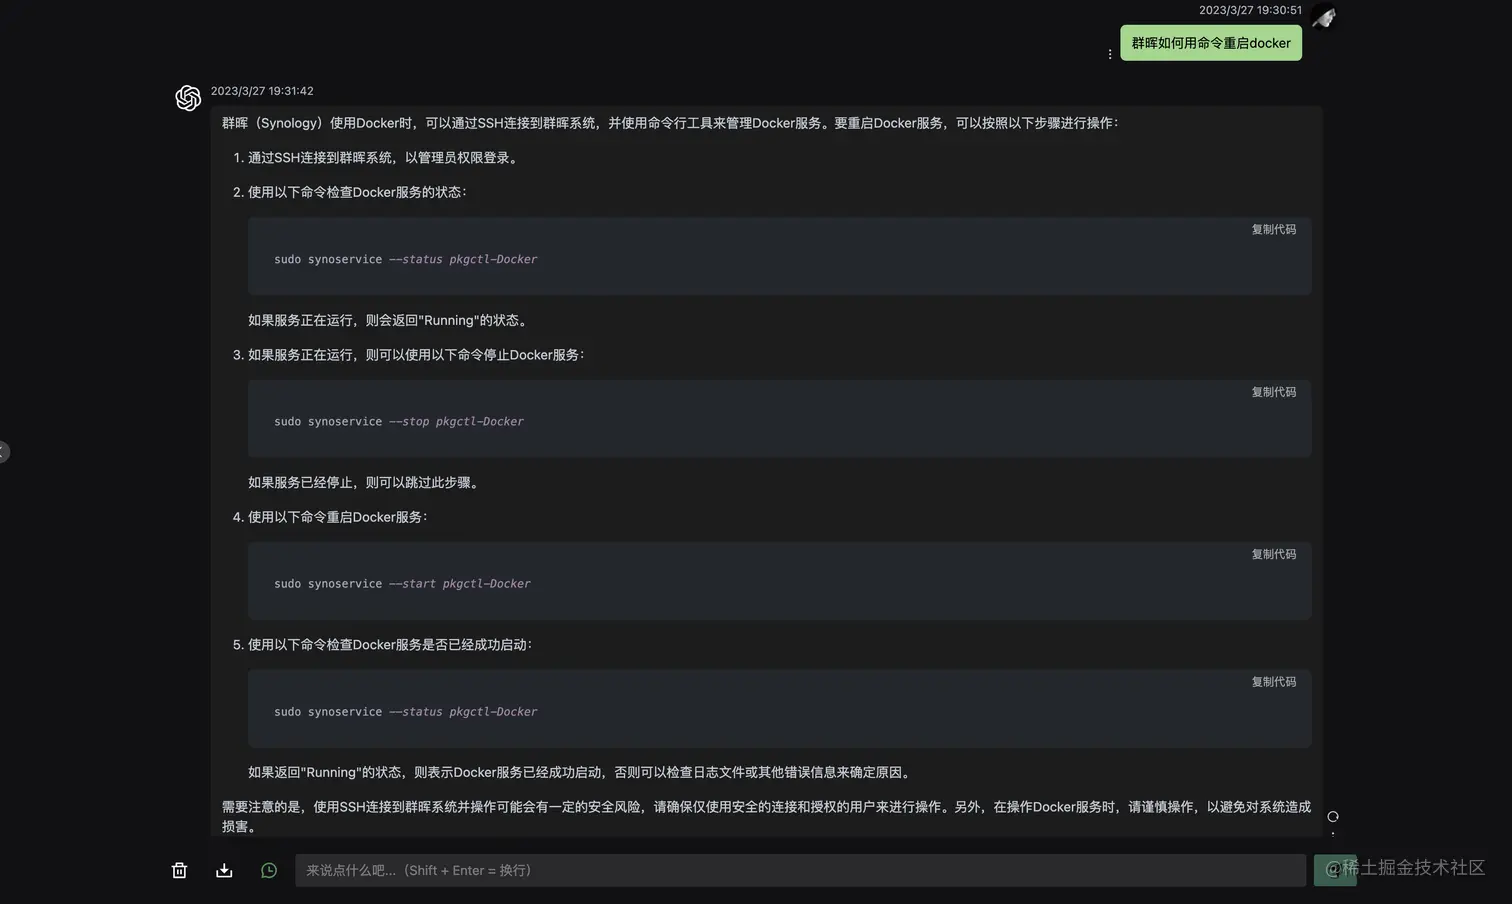Click the timestamp 2023/3/27 19:31:42
The image size is (1512, 904).
pos(263,90)
